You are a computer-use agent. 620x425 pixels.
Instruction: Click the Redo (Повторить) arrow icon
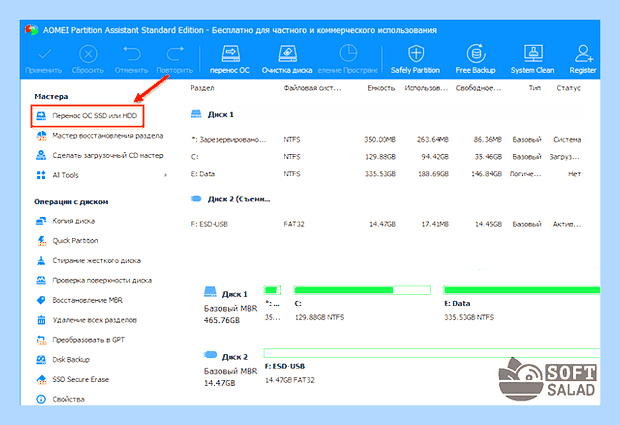(x=175, y=54)
